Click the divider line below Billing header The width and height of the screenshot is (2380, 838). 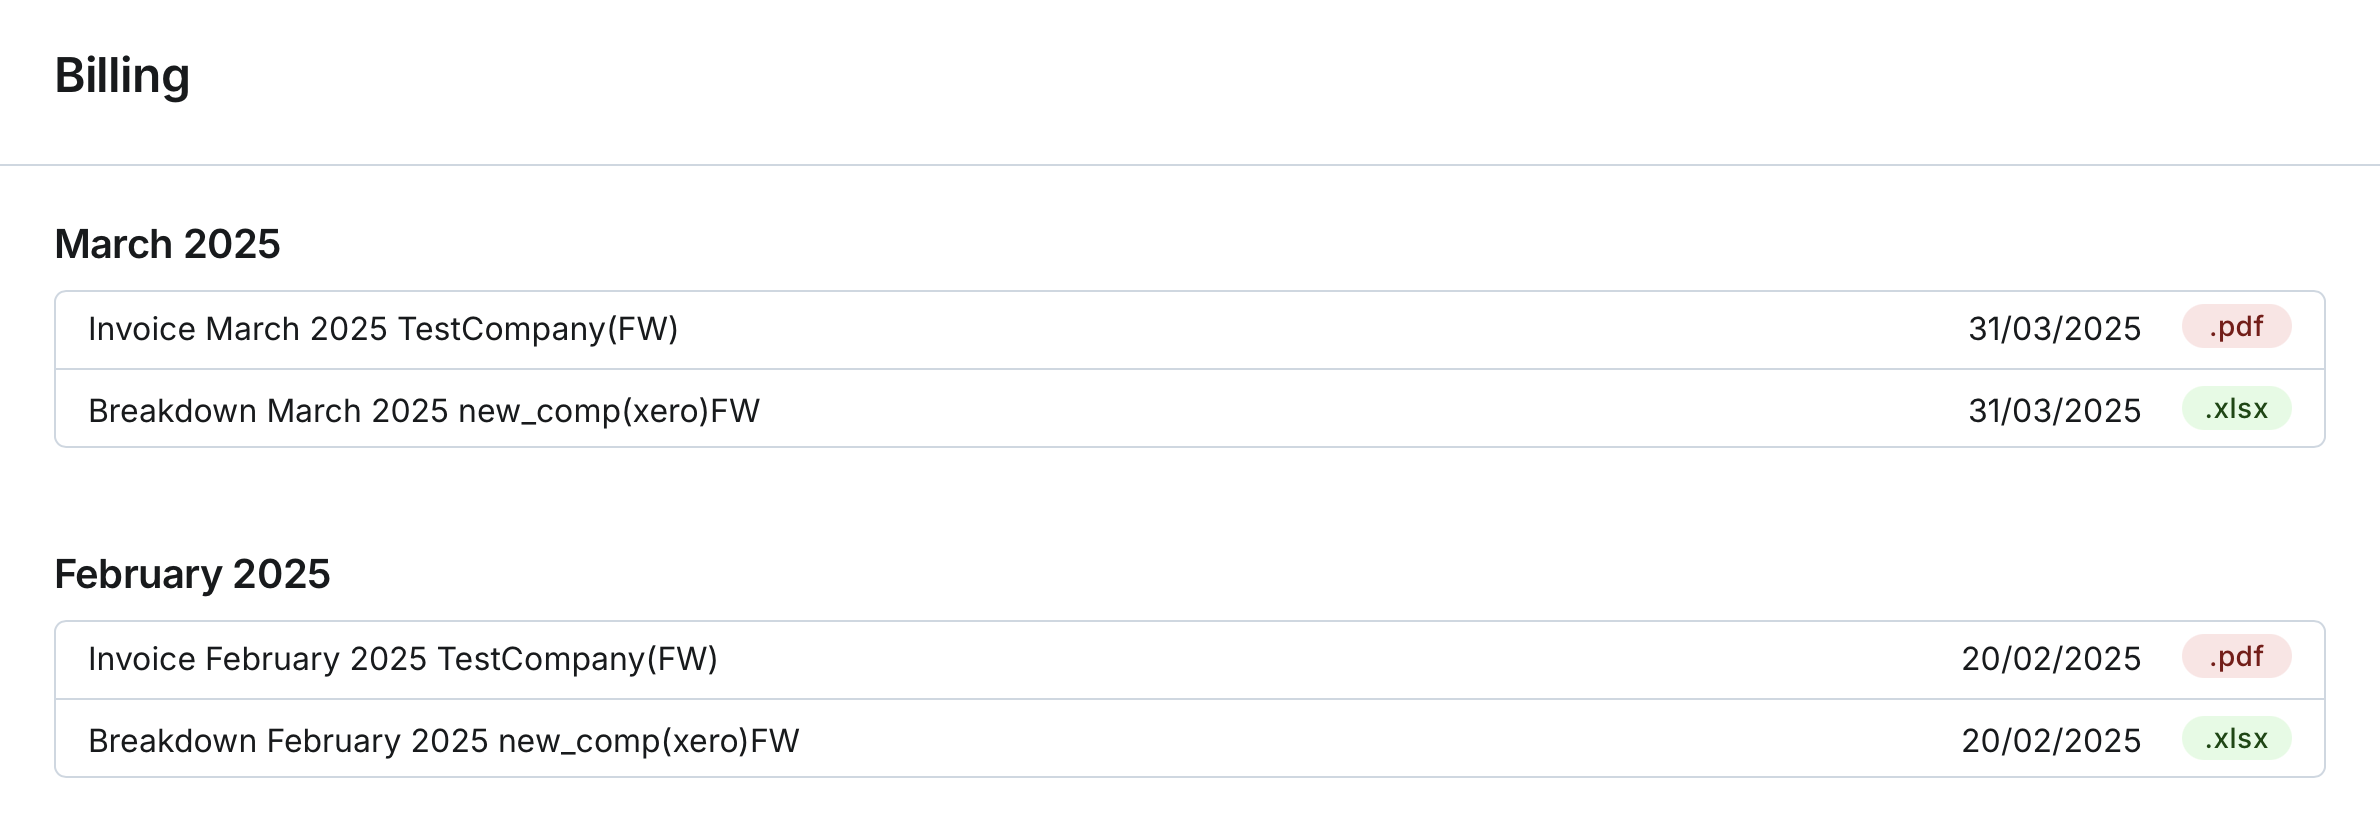[1190, 165]
